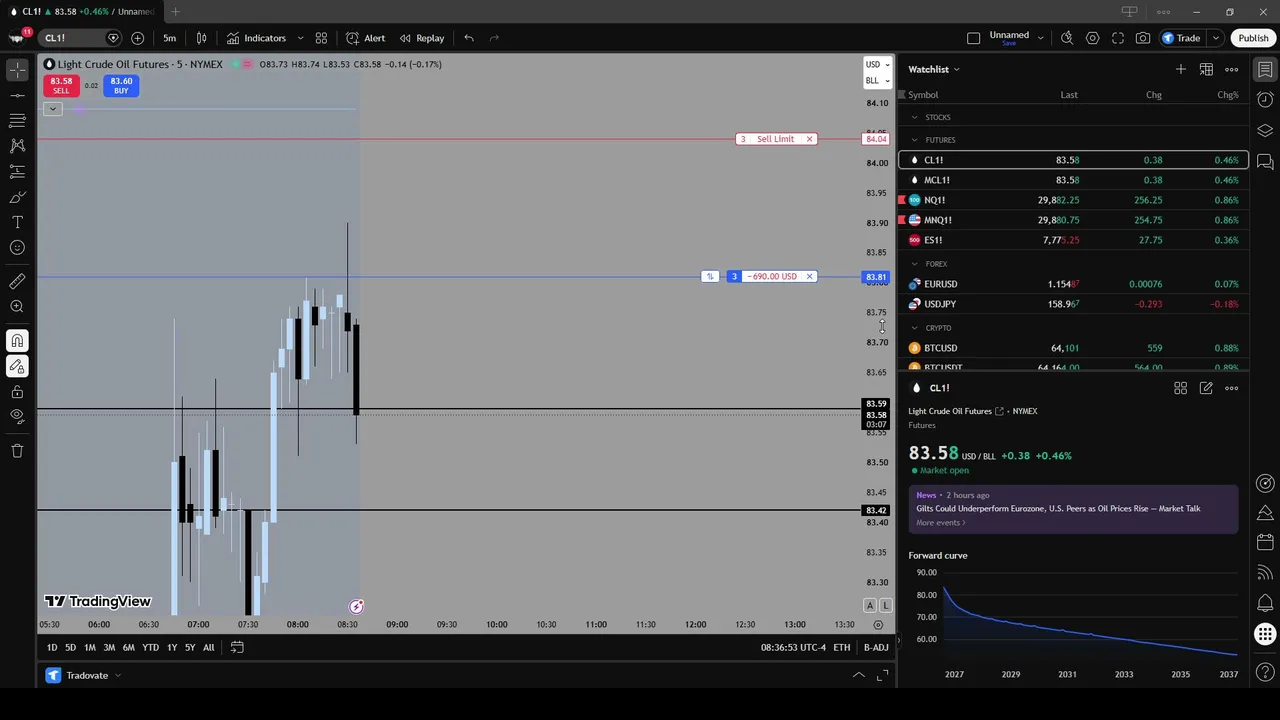1280x720 pixels.
Task: Switch to the 5D date range
Action: pos(70,648)
